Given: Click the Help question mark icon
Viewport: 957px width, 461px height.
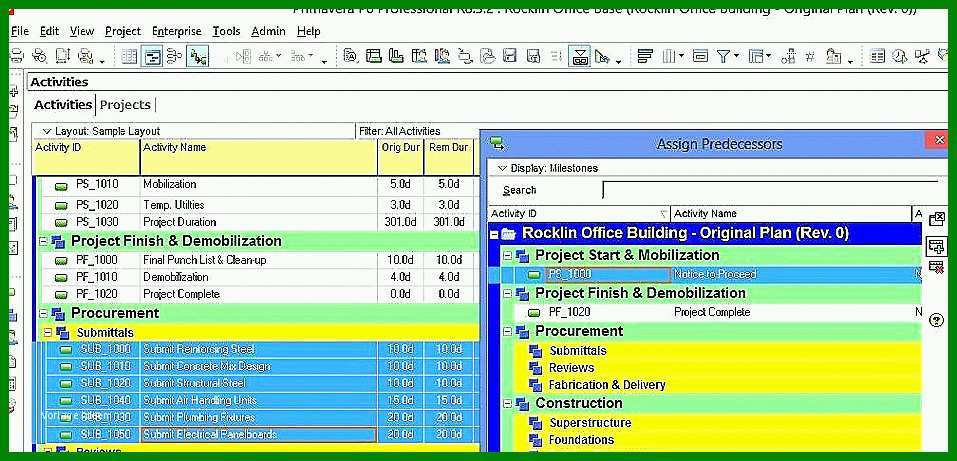Looking at the screenshot, I should coord(936,321).
